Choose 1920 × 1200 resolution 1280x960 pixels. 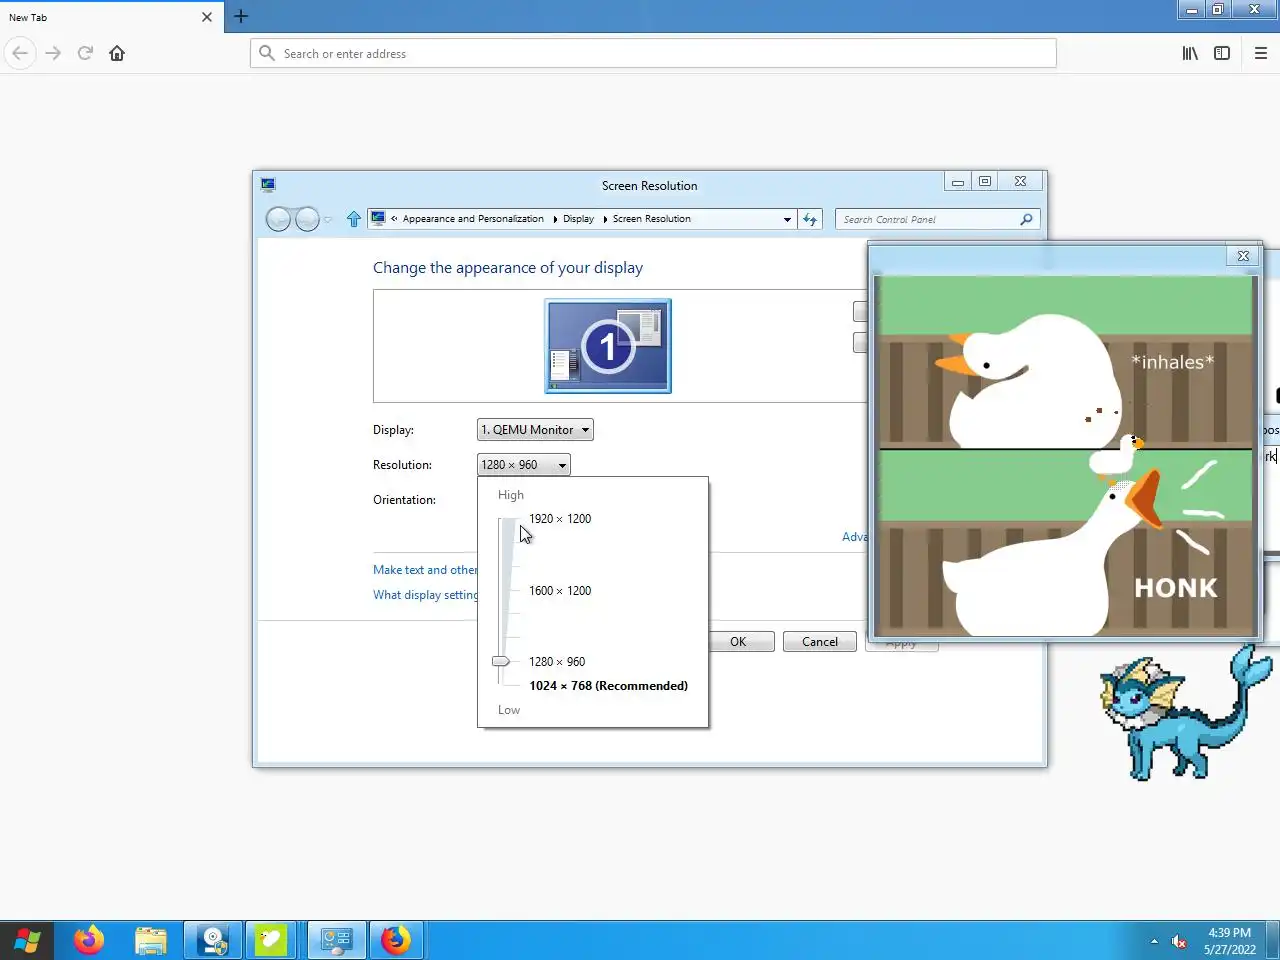click(560, 519)
